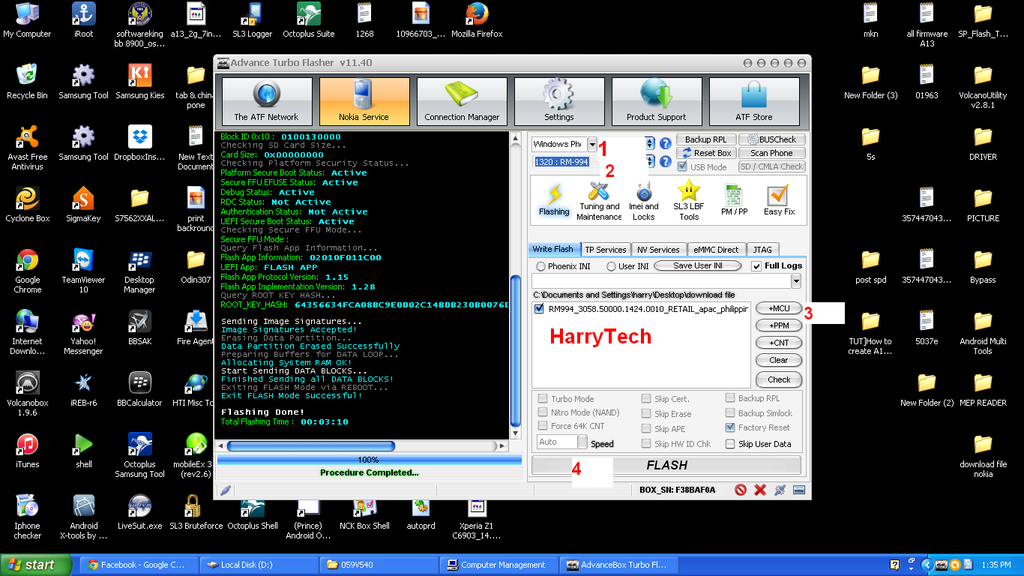Open Mozilla Firefox desktop icon
1024x576 pixels.
[x=477, y=21]
